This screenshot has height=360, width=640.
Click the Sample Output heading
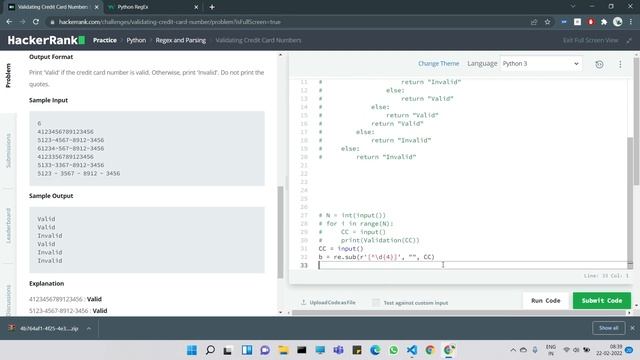(51, 196)
